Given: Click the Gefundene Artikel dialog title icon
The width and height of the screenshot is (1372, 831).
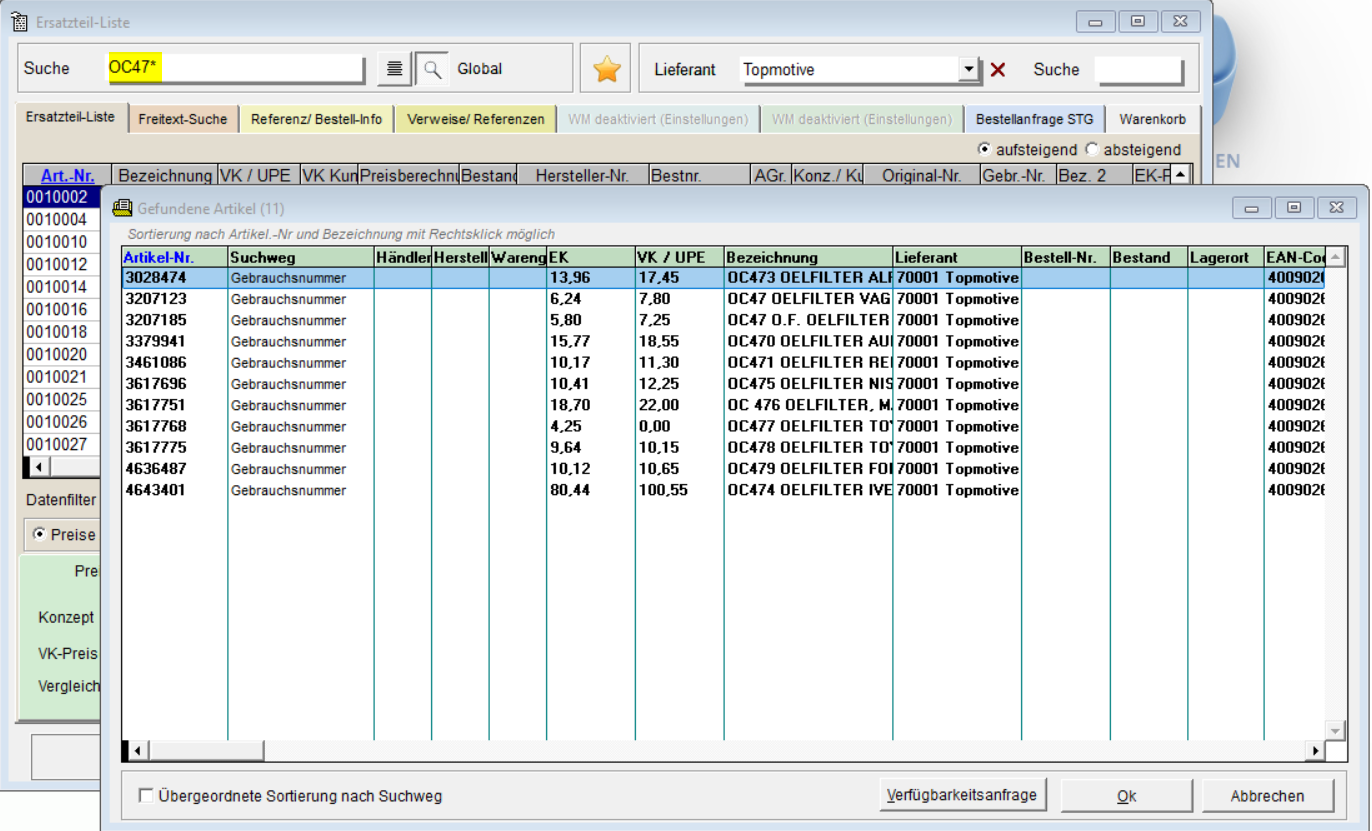Looking at the screenshot, I should tap(122, 207).
